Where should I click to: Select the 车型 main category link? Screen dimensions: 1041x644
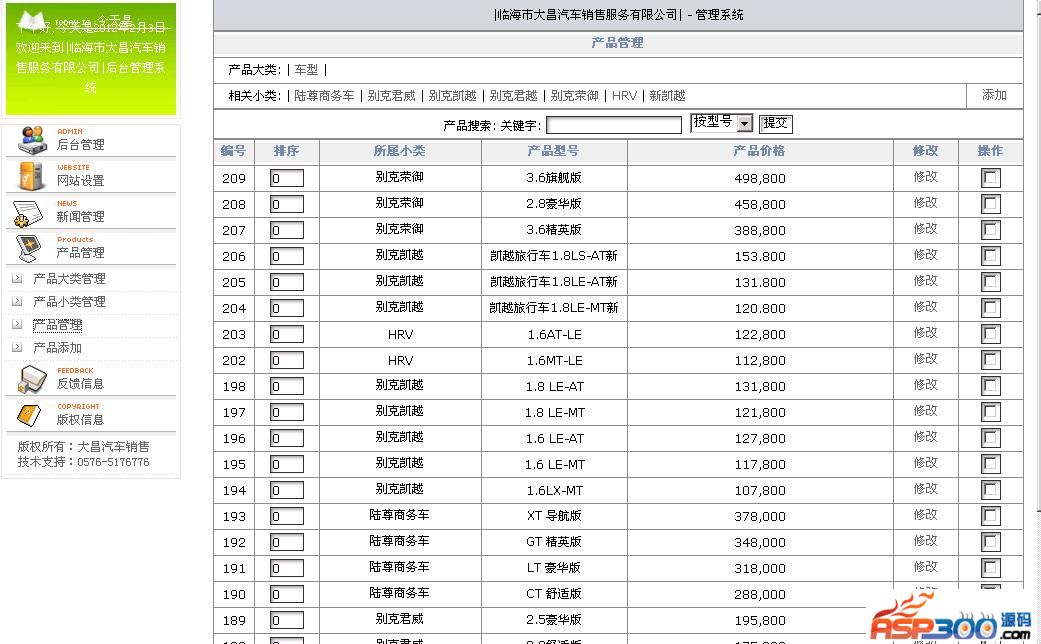click(x=306, y=70)
